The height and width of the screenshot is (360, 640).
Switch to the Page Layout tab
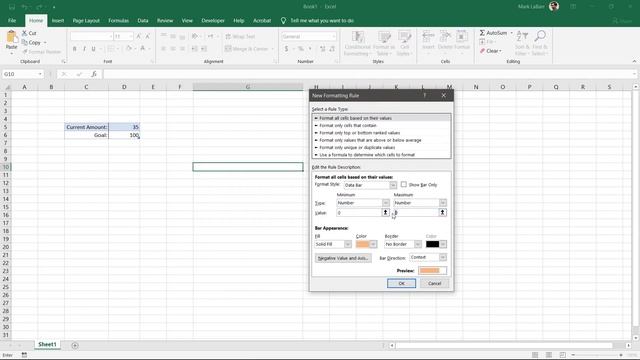(x=86, y=20)
